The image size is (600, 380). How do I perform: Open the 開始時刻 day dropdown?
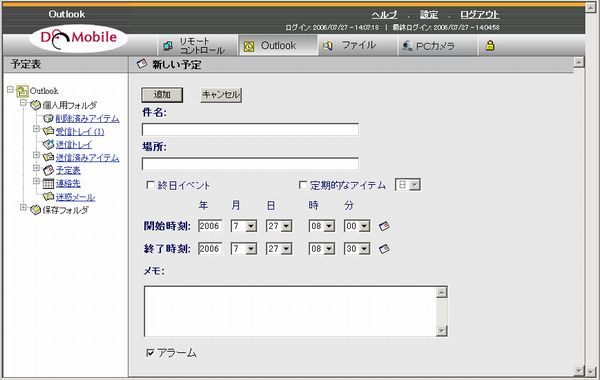279,226
